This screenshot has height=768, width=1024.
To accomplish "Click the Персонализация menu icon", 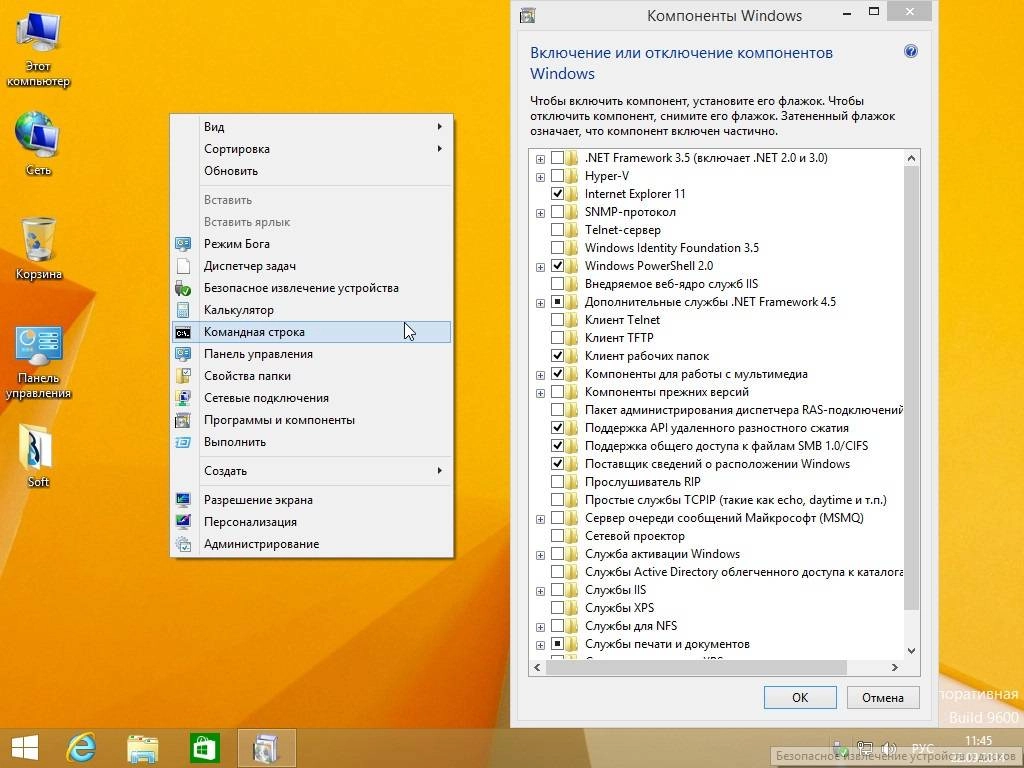I will [183, 522].
